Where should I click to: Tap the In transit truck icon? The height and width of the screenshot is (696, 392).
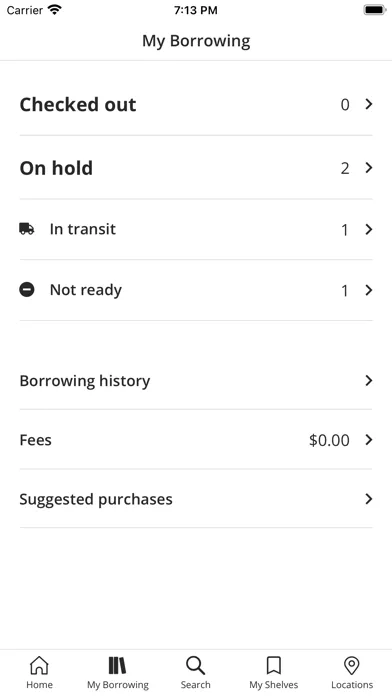click(x=27, y=229)
